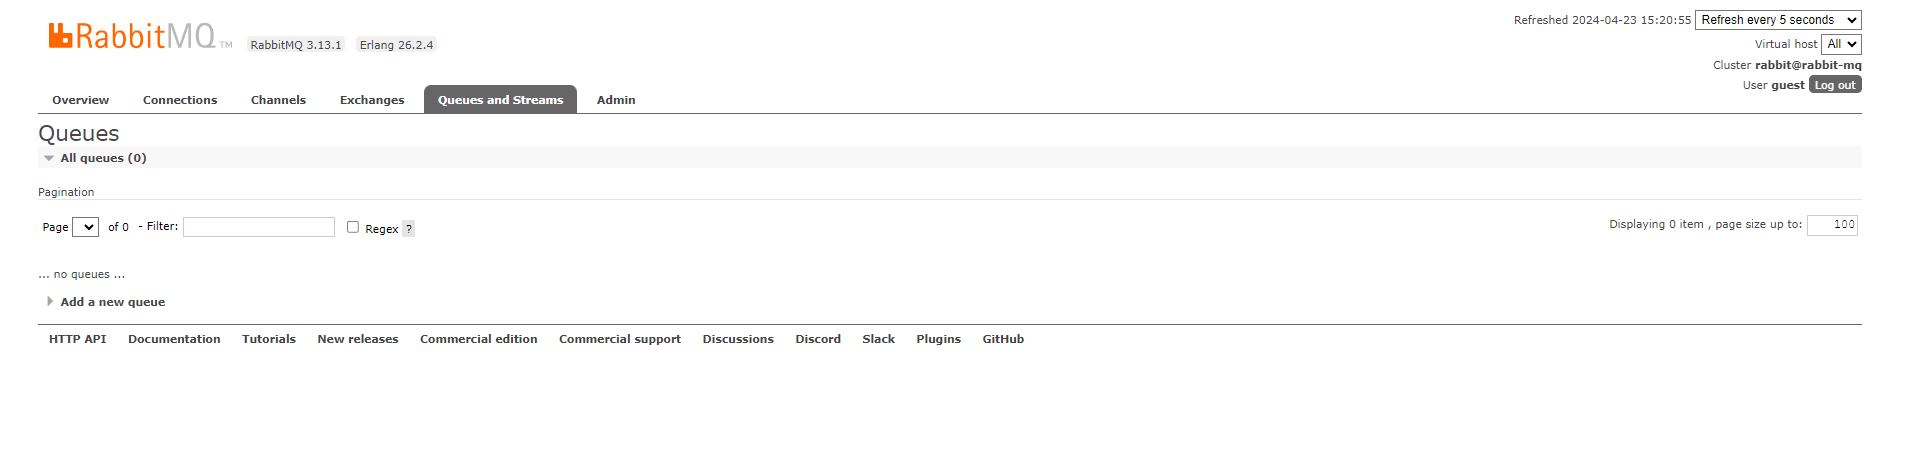Open the Plugins link
This screenshot has width=1905, height=463.
(939, 339)
